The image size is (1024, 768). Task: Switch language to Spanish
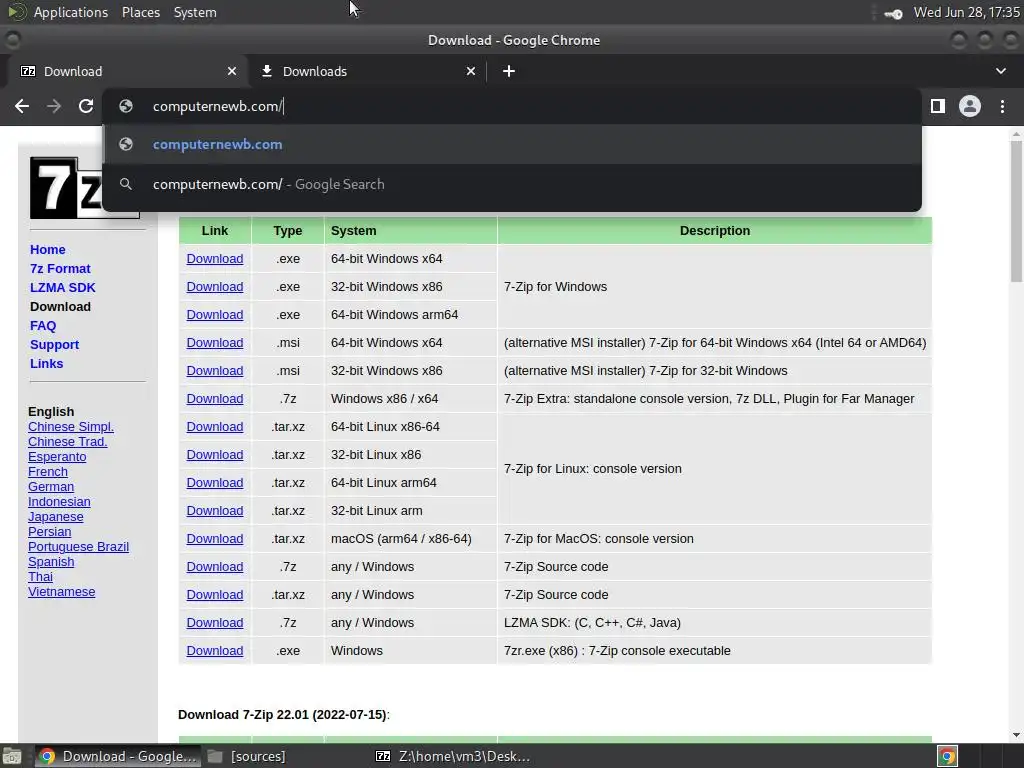51,562
